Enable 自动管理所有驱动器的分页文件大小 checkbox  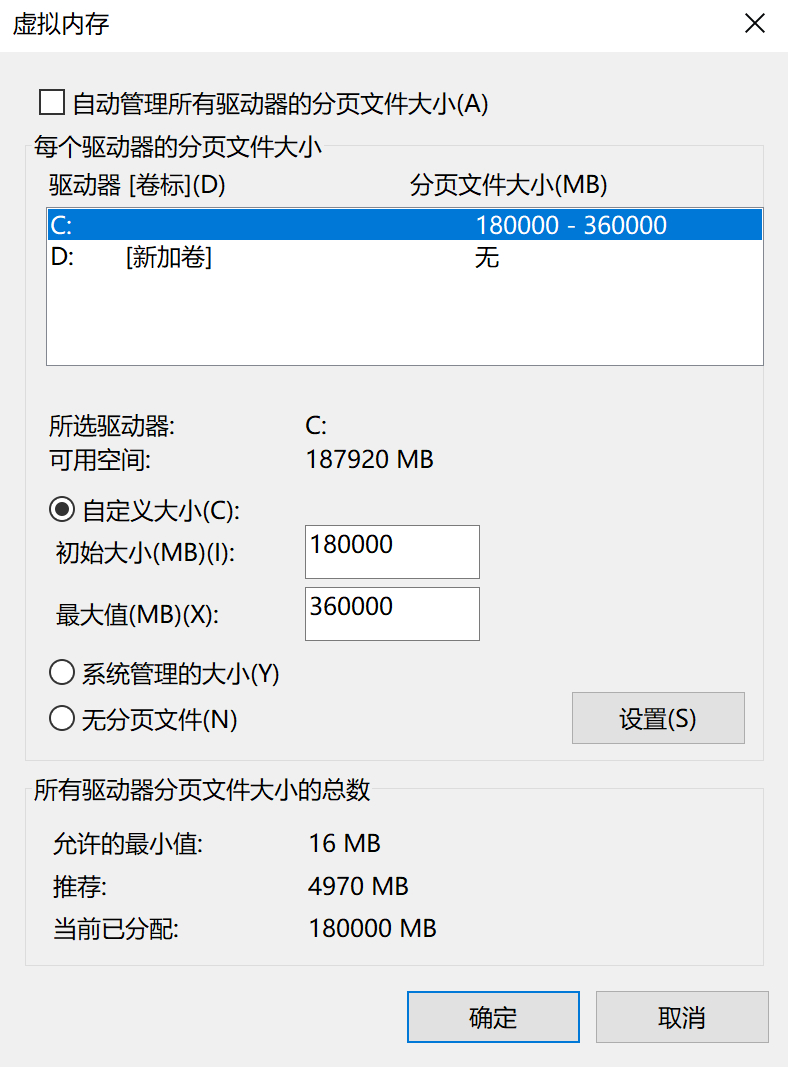click(x=51, y=102)
